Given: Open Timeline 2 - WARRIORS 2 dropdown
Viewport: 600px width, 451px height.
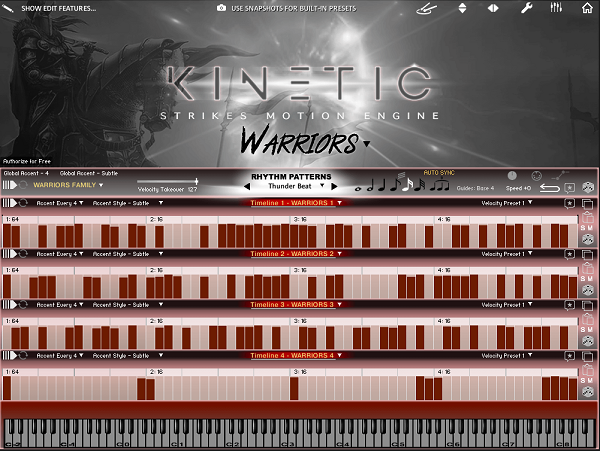Looking at the screenshot, I should coord(296,254).
